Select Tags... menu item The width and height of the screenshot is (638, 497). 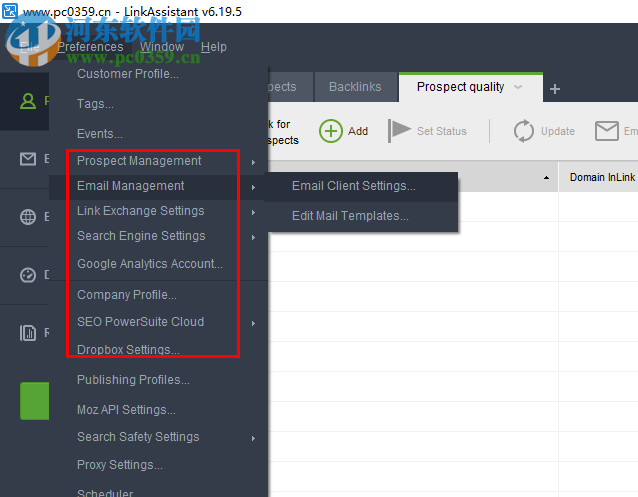[95, 104]
